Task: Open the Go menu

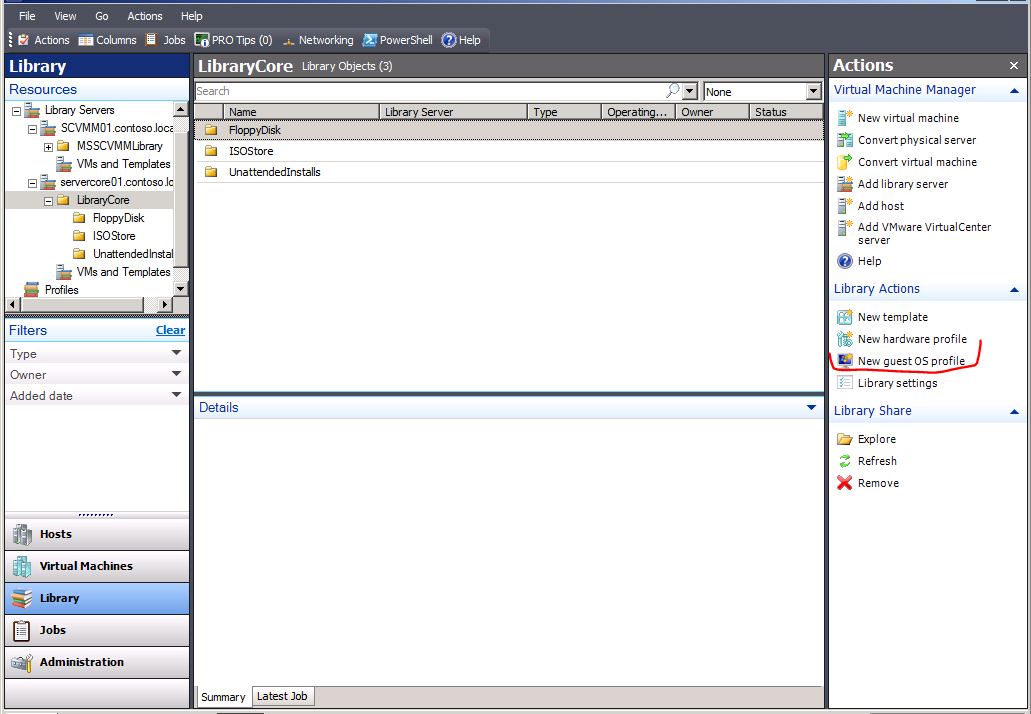Action: click(101, 16)
